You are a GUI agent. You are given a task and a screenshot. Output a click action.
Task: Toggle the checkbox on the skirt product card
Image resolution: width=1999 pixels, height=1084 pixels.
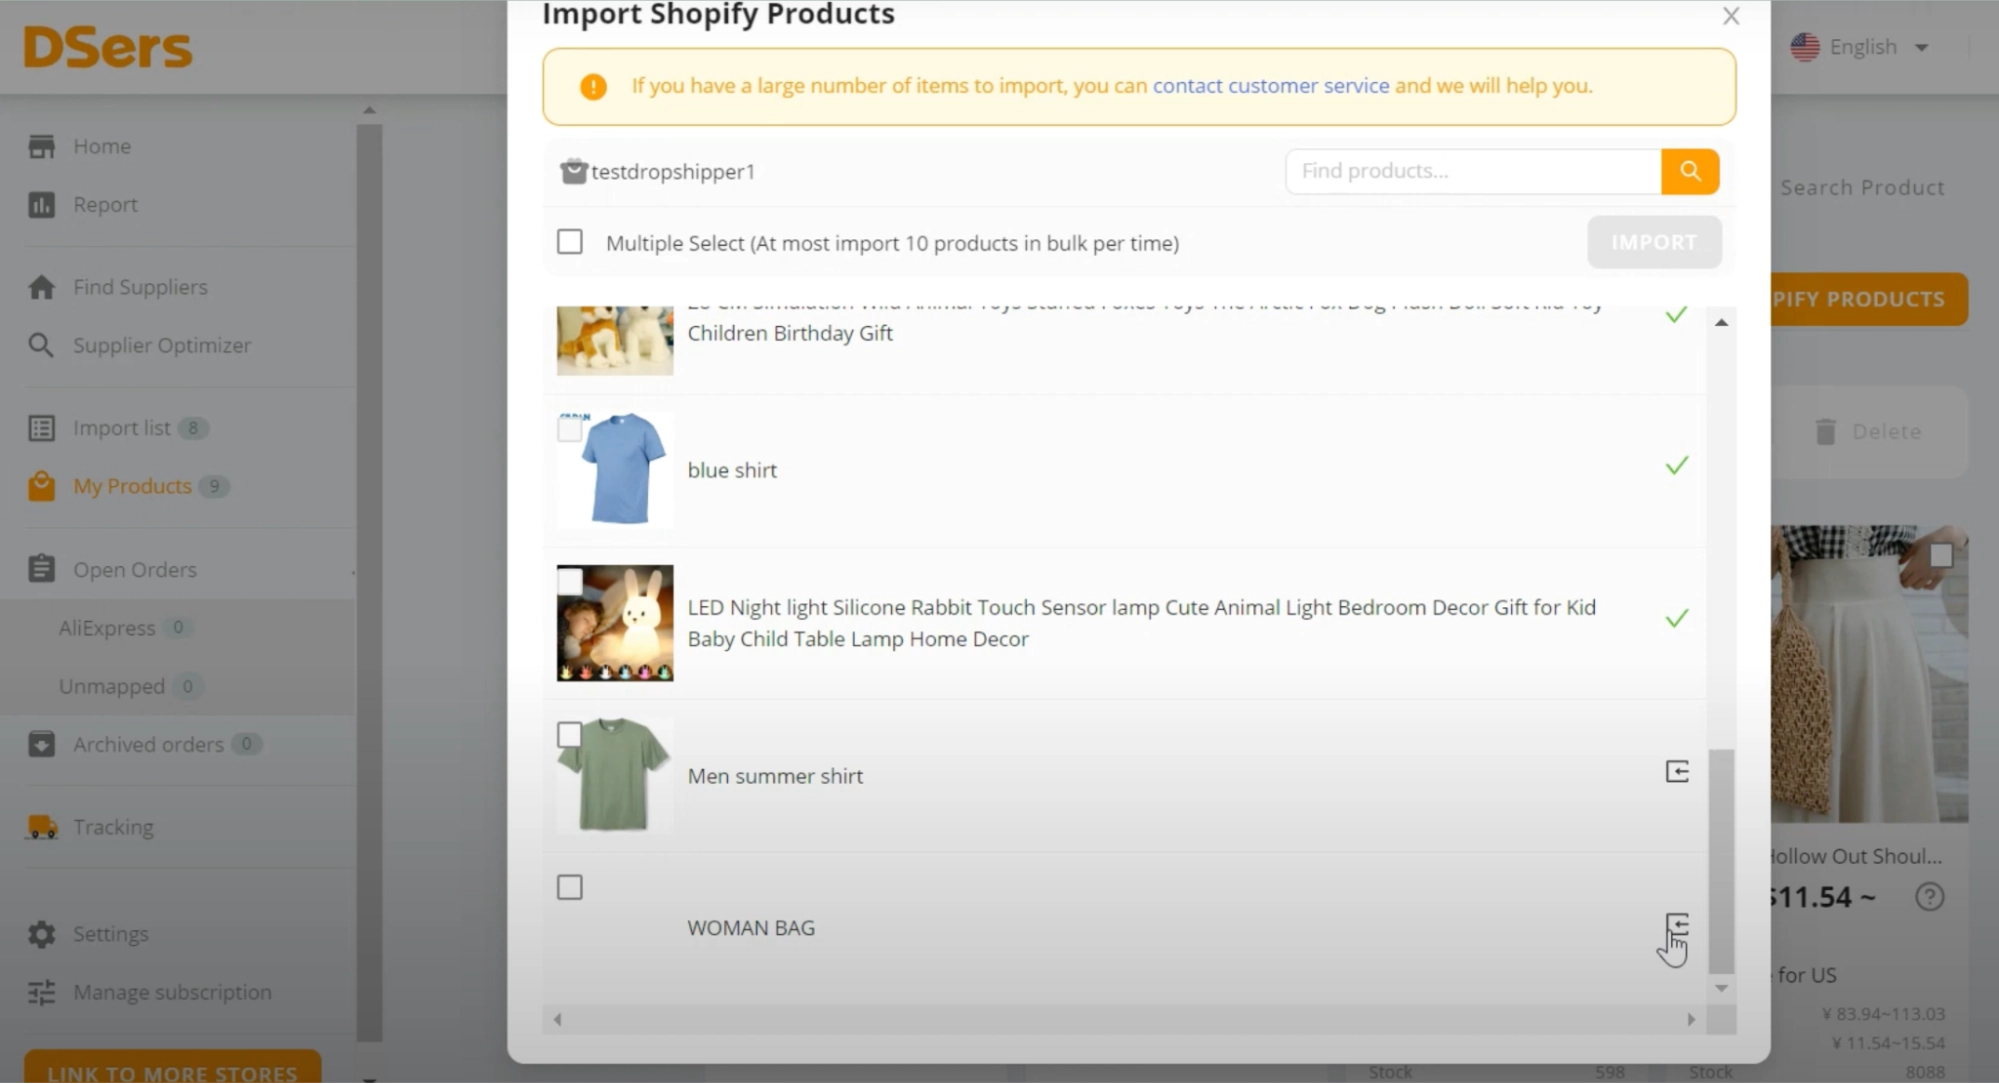pyautogui.click(x=1941, y=555)
